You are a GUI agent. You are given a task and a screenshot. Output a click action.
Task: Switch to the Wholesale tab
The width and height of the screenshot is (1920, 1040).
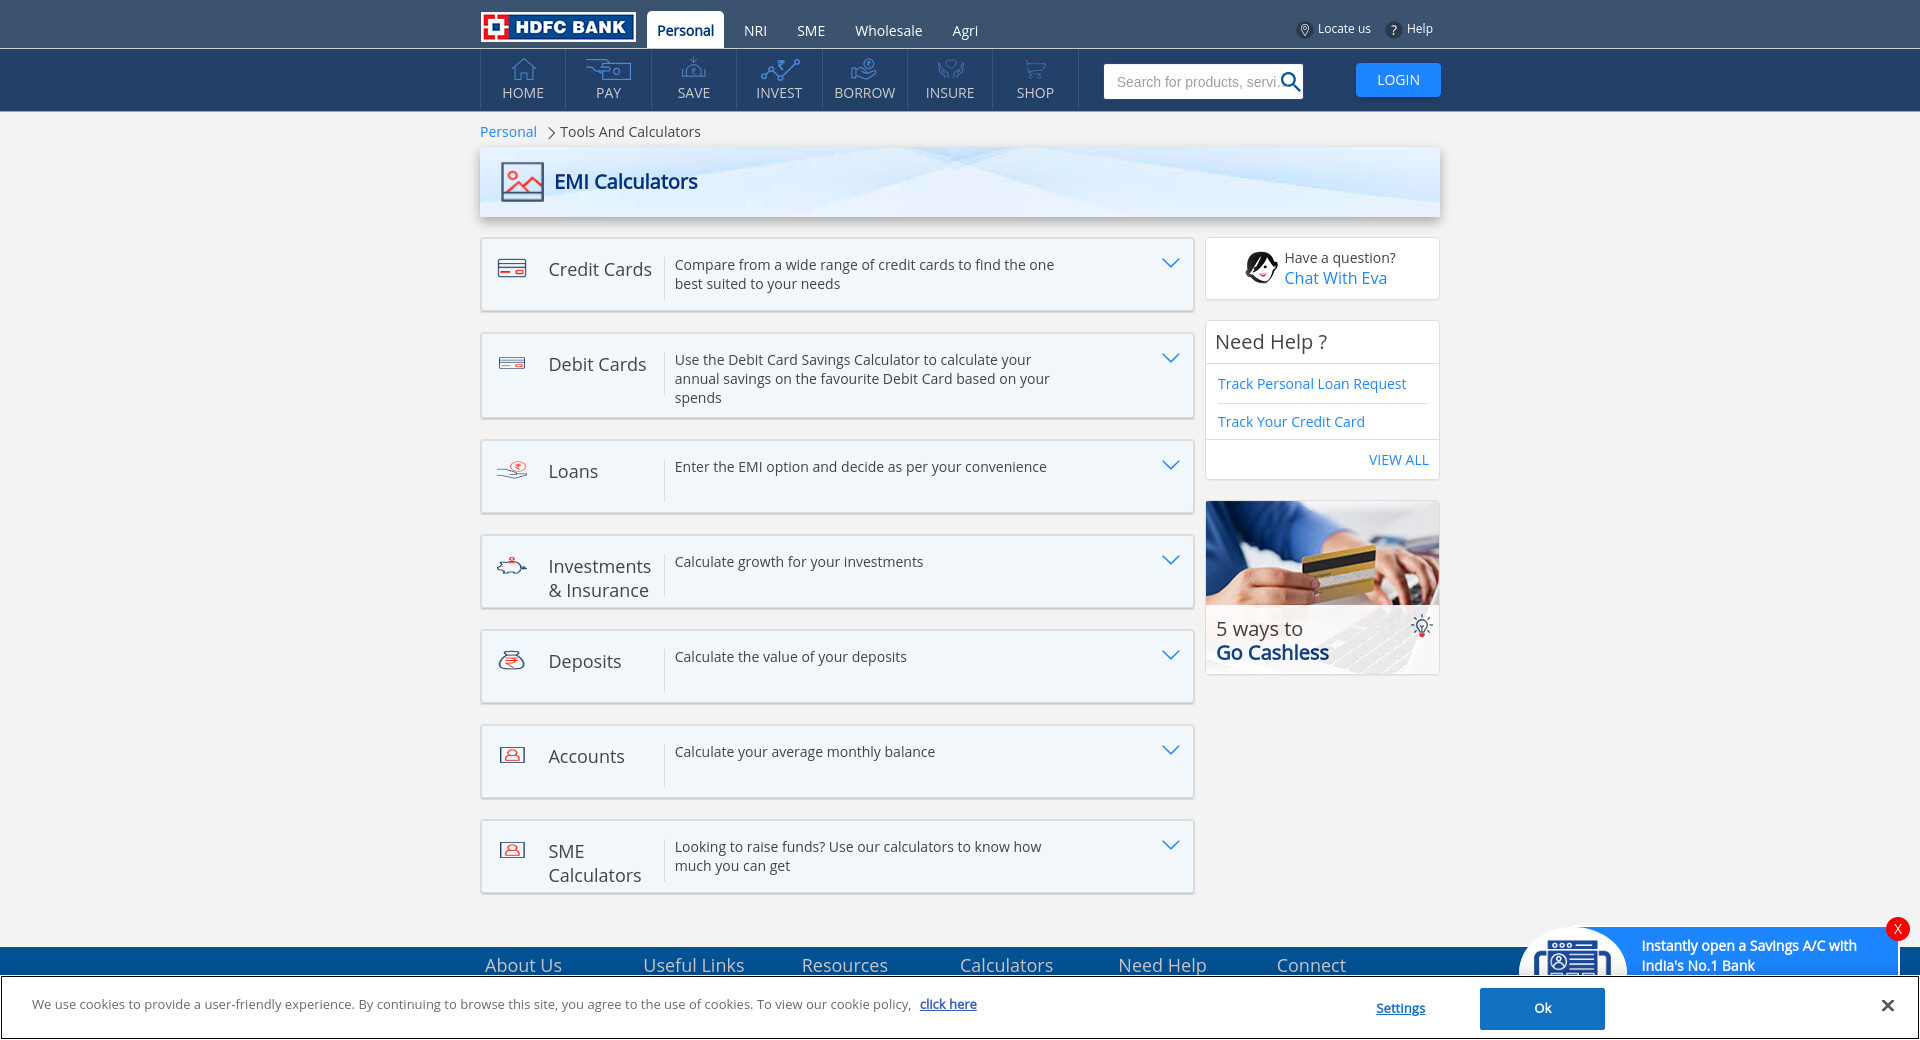(888, 31)
